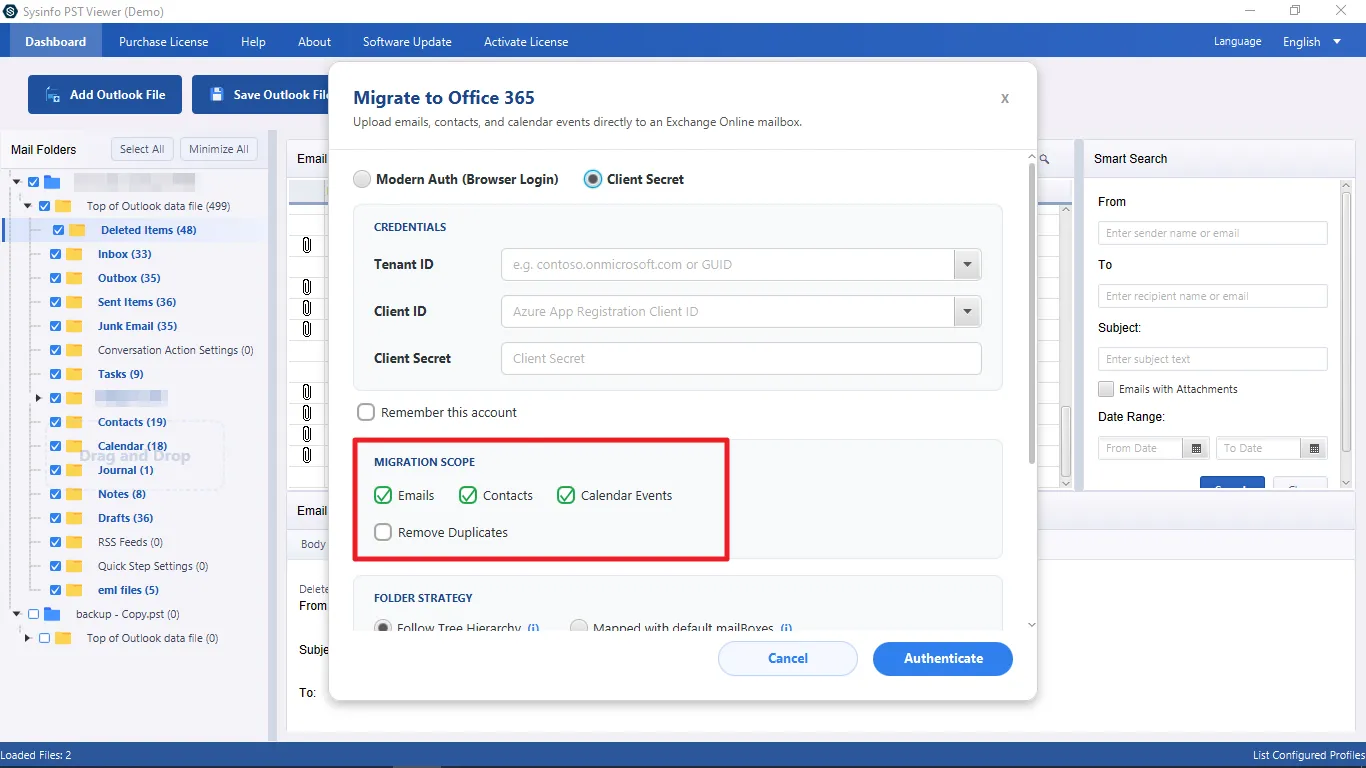Viewport: 1366px width, 768px height.
Task: Click the Minimize All button
Action: 219,149
